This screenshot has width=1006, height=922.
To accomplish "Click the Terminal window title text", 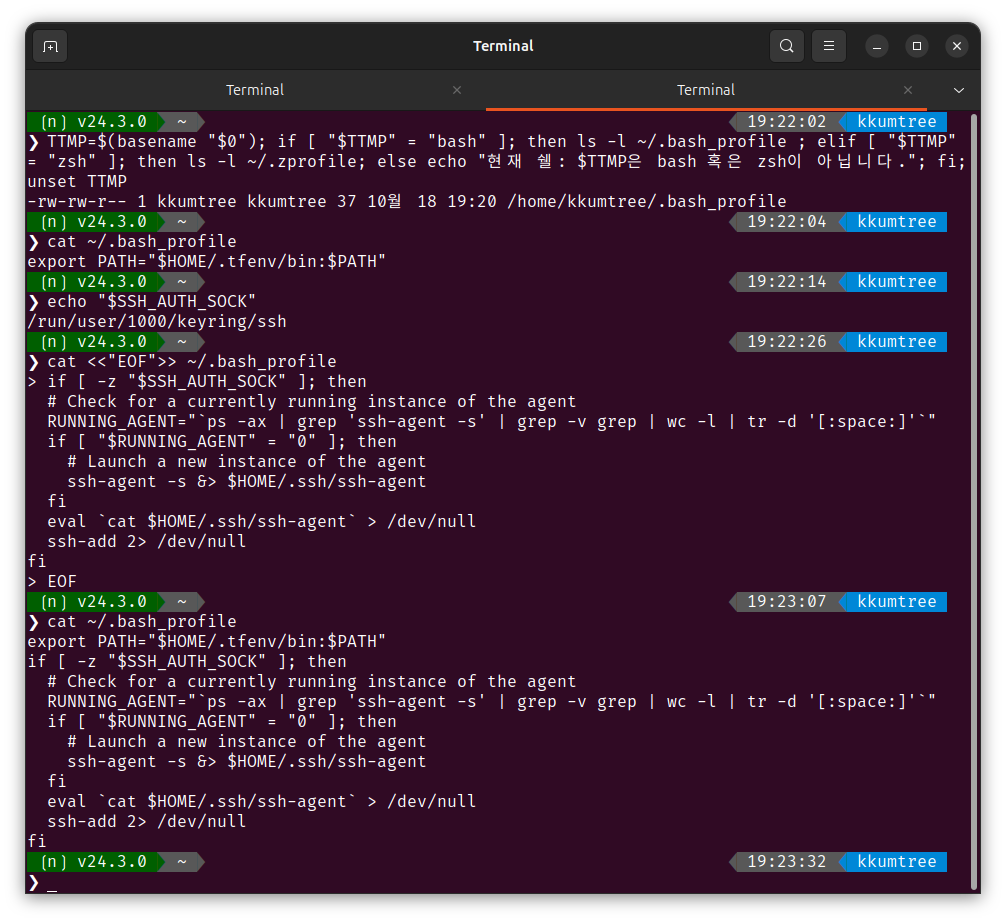I will (503, 46).
